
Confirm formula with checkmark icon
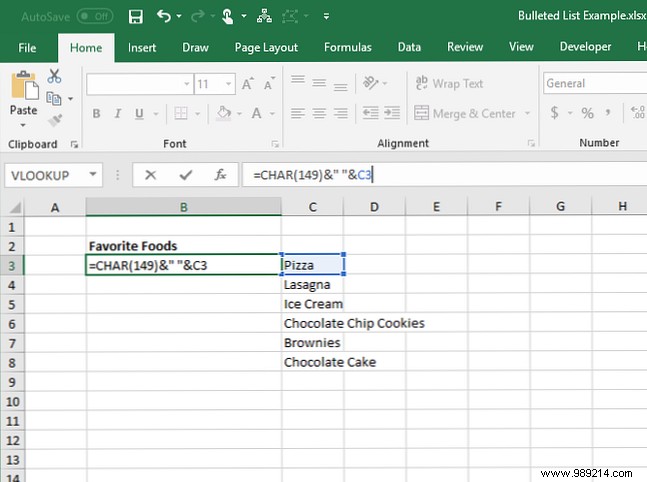pyautogui.click(x=186, y=175)
